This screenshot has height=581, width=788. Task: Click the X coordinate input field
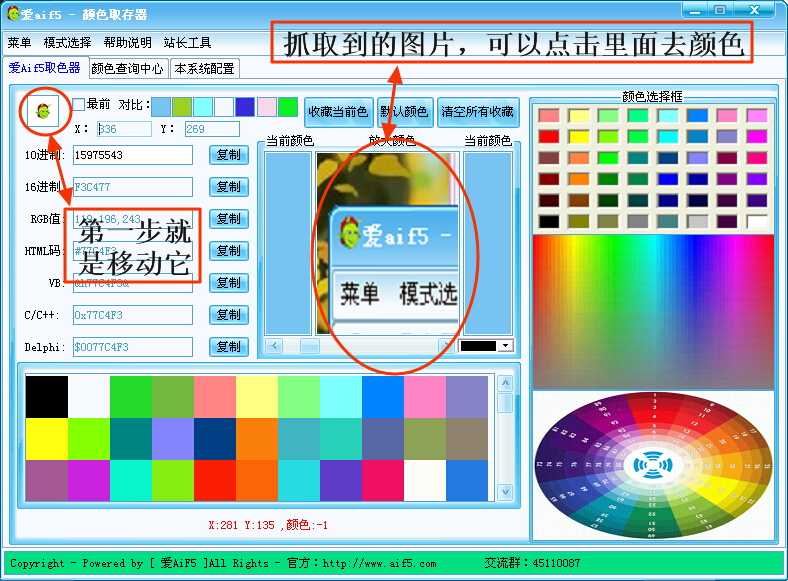pos(124,129)
